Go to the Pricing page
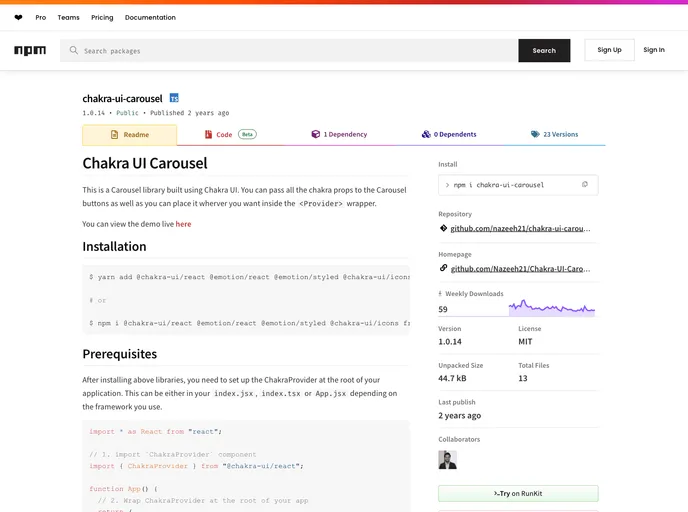The height and width of the screenshot is (512, 688). pos(102,18)
